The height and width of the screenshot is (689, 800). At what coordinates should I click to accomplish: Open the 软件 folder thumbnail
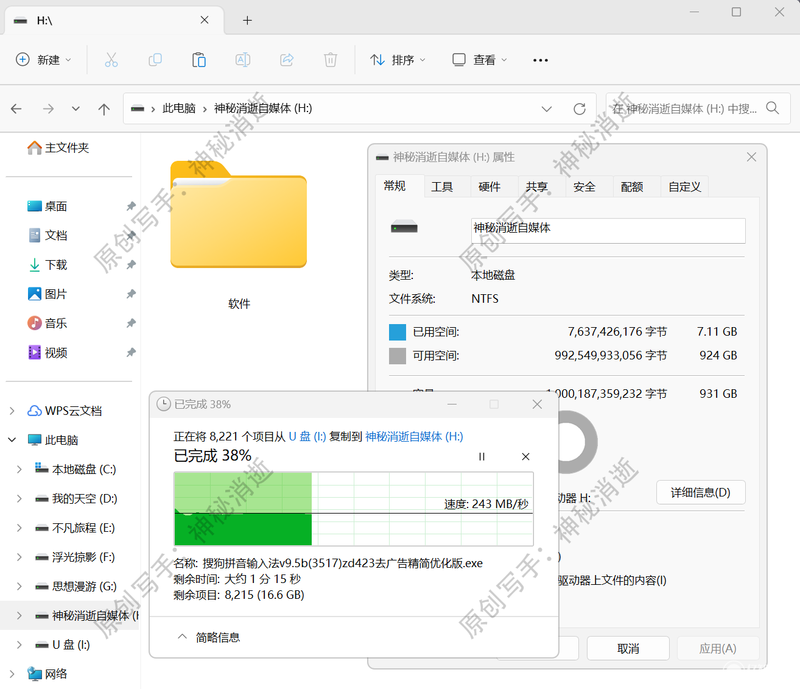pyautogui.click(x=238, y=214)
